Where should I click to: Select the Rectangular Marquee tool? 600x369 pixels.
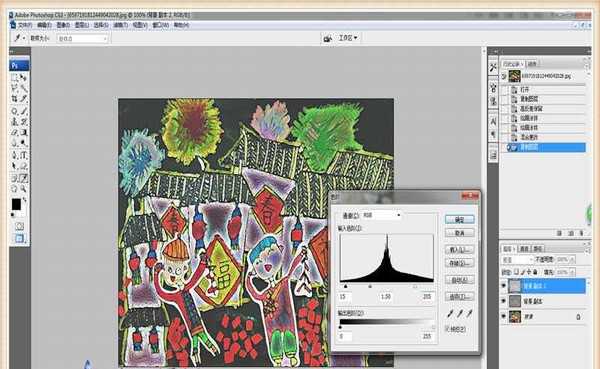point(15,78)
